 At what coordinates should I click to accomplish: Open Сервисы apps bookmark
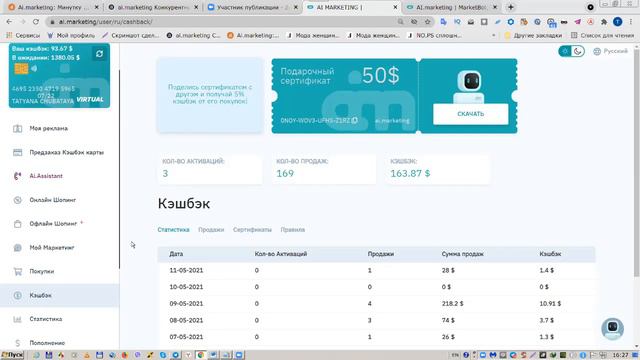tap(23, 36)
